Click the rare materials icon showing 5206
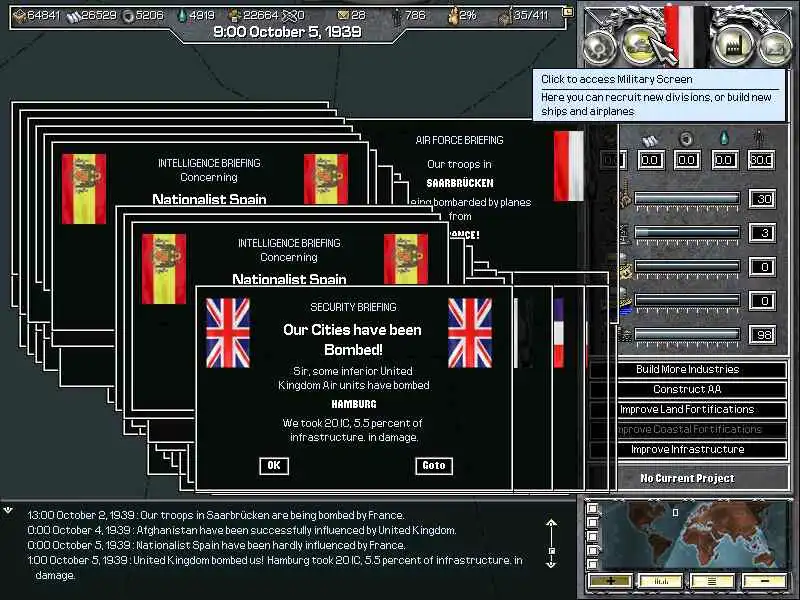The height and width of the screenshot is (600, 800). pyautogui.click(x=129, y=16)
